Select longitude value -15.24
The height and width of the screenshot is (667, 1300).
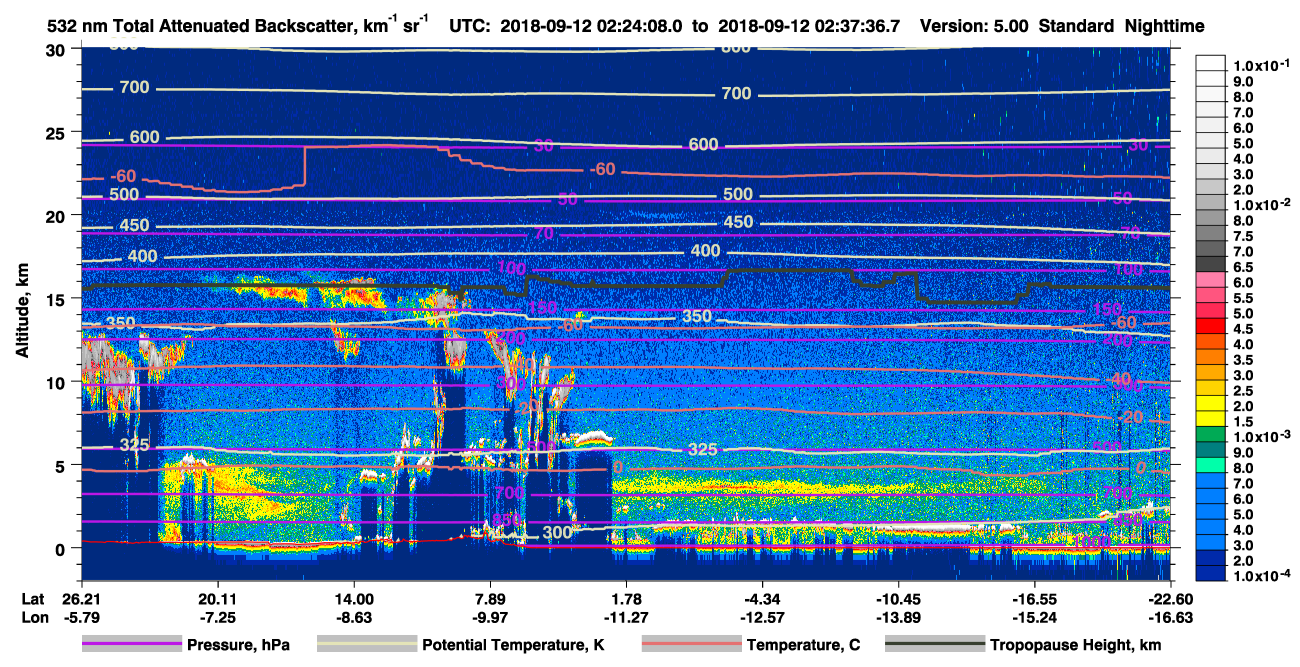pyautogui.click(x=1034, y=617)
